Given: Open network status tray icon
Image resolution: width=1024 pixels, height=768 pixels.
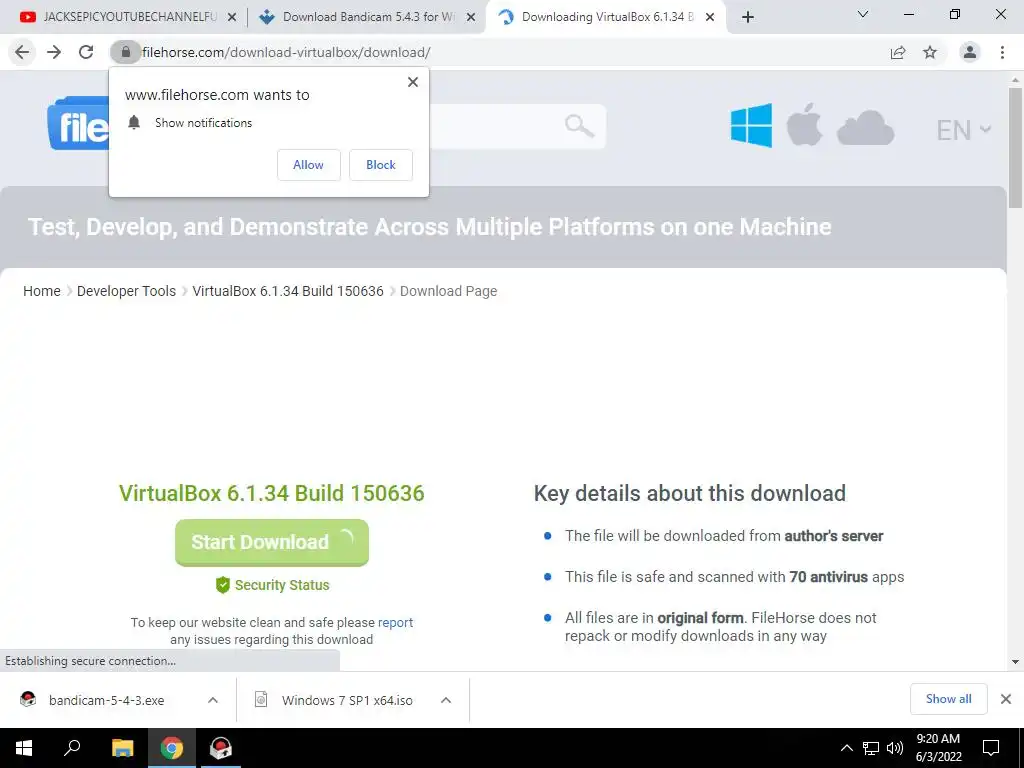Looking at the screenshot, I should click(871, 748).
